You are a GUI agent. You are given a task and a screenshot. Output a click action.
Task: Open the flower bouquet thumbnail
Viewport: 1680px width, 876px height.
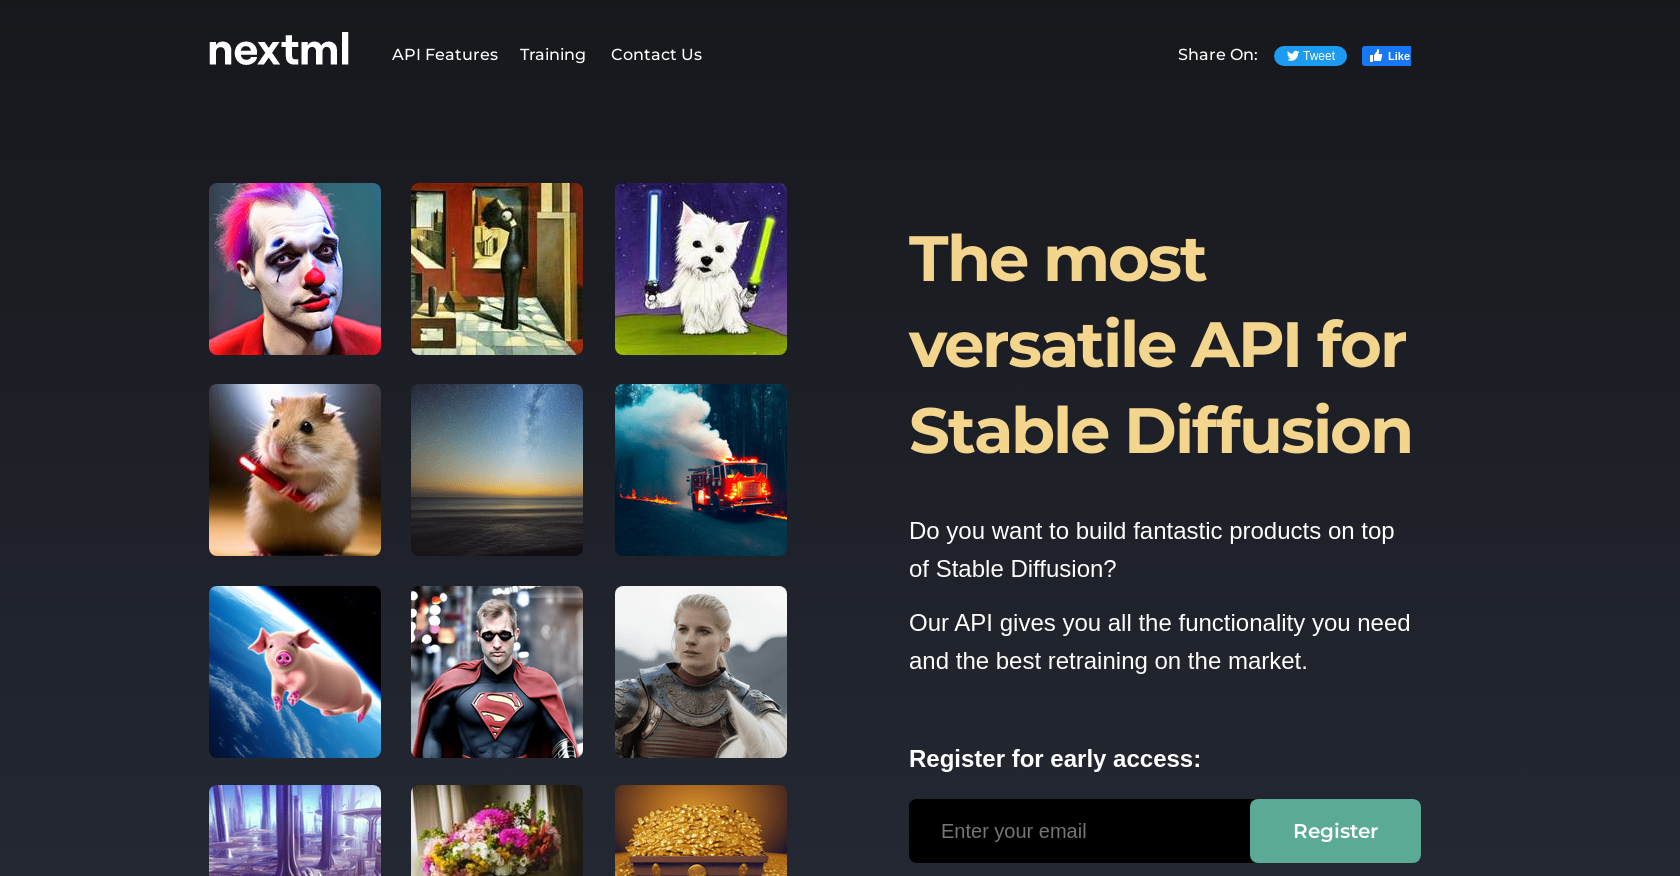[x=497, y=831]
